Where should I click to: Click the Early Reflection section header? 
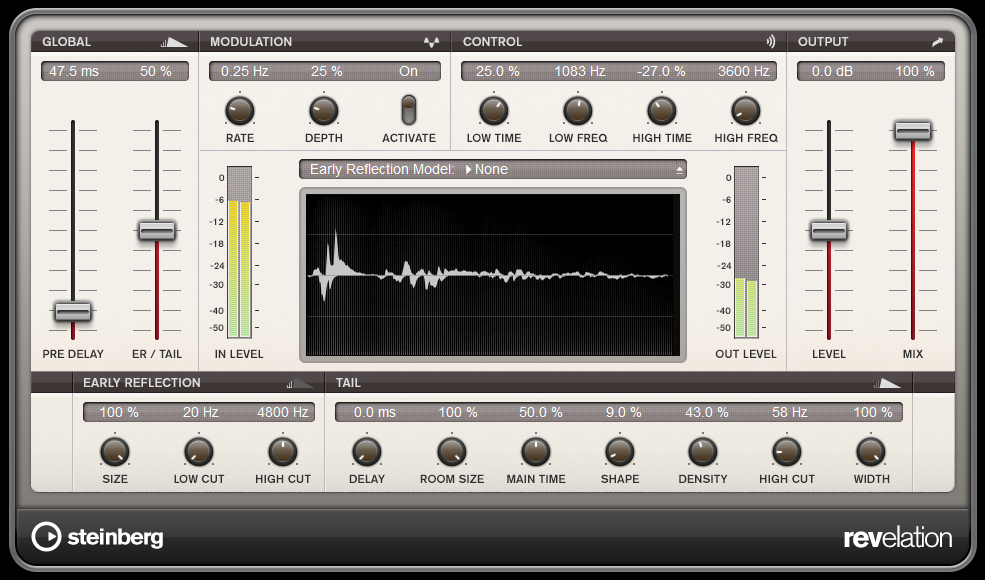(199, 383)
